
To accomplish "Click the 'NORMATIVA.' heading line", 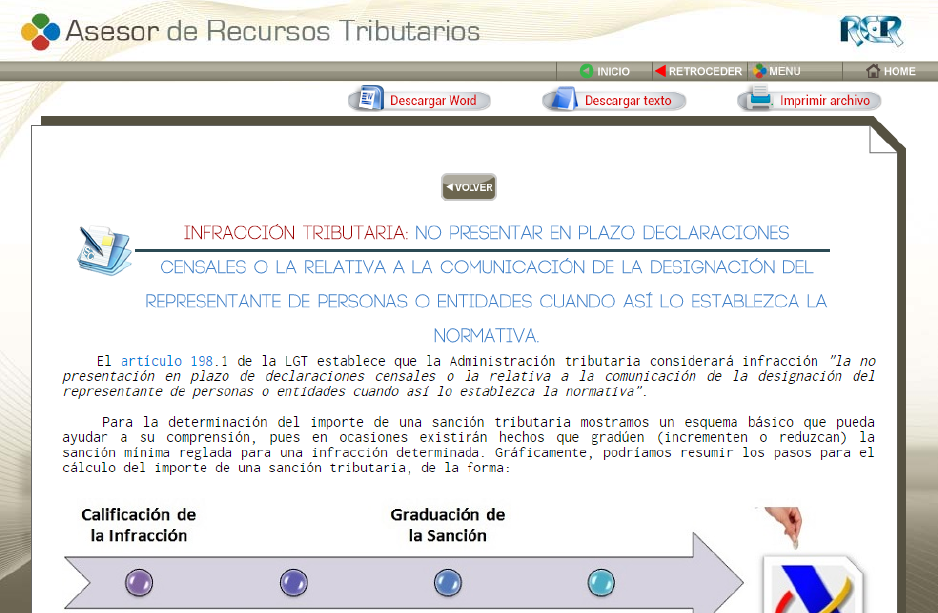I will (x=486, y=336).
